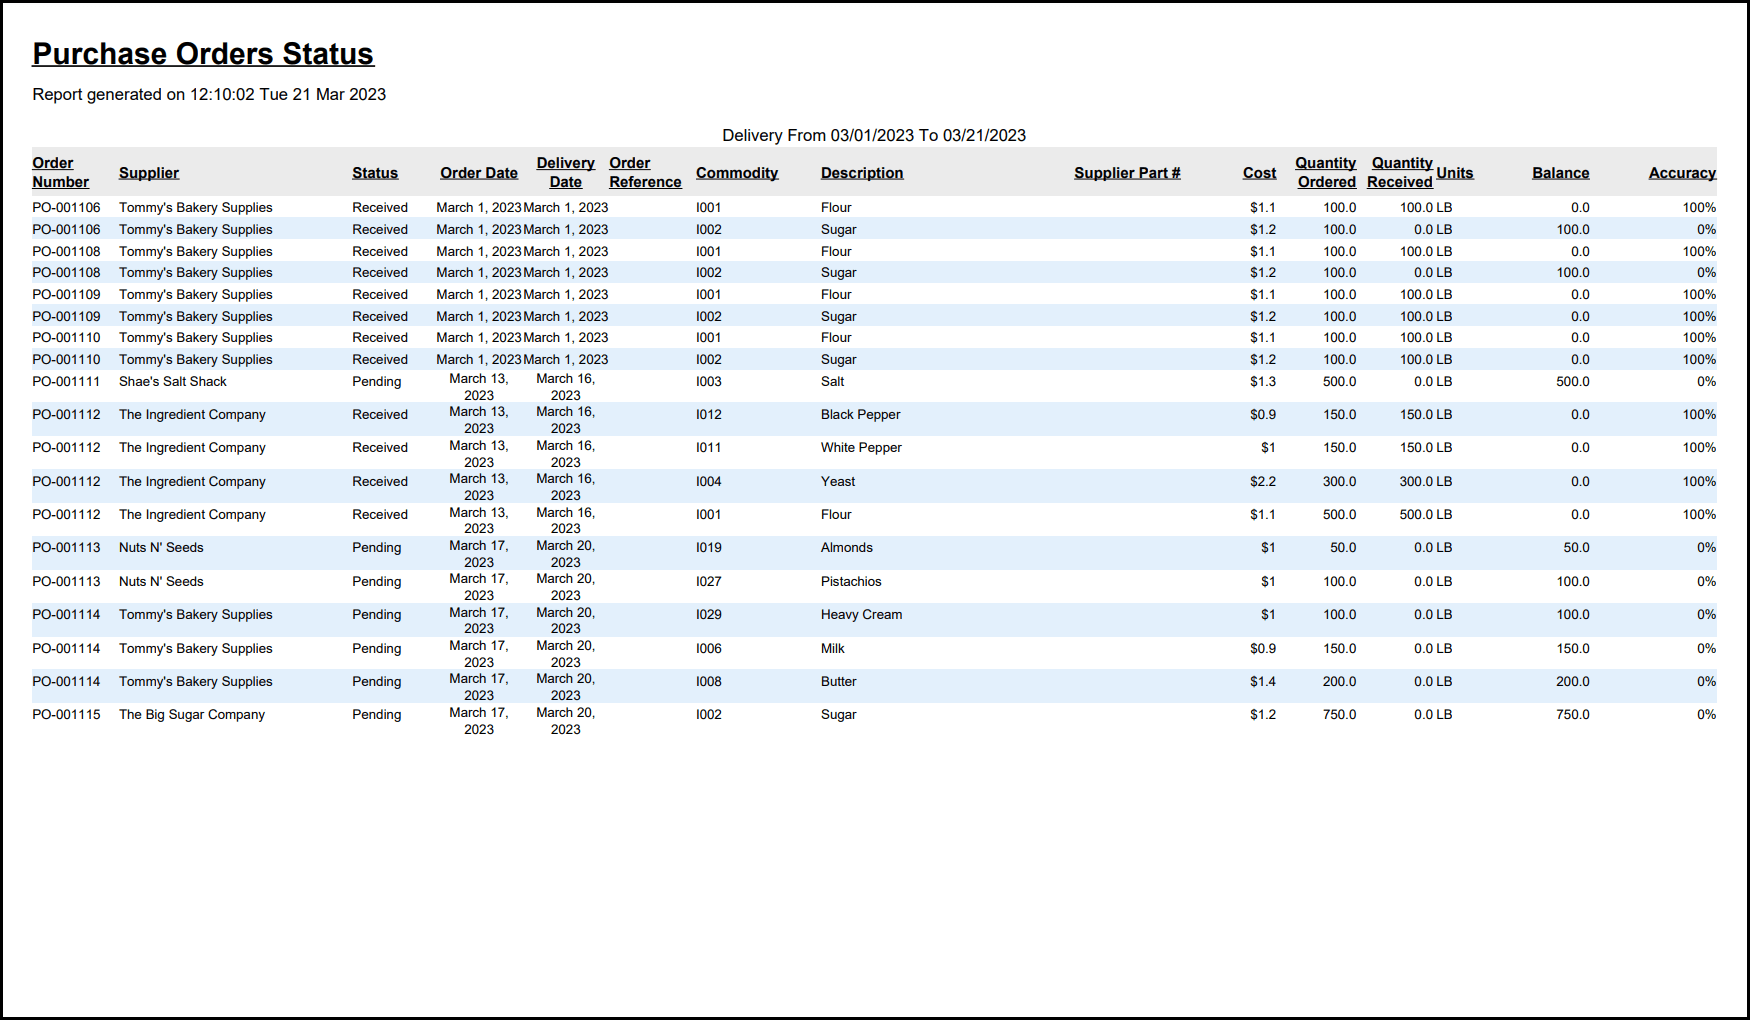This screenshot has width=1750, height=1020.
Task: Sort by the Description column header
Action: [x=861, y=172]
